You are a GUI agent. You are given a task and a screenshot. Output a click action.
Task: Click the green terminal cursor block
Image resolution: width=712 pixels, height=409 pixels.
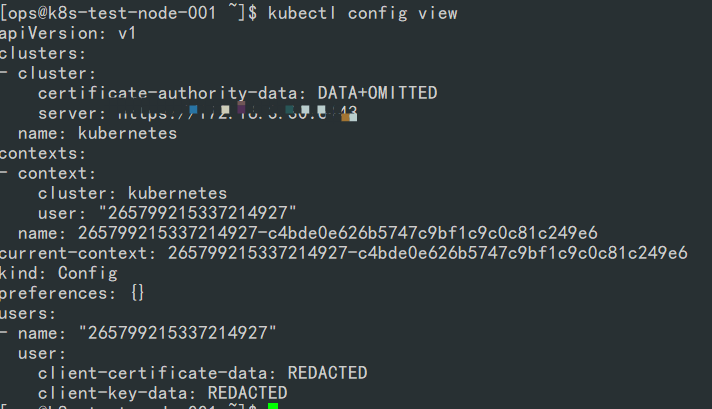click(x=272, y=406)
